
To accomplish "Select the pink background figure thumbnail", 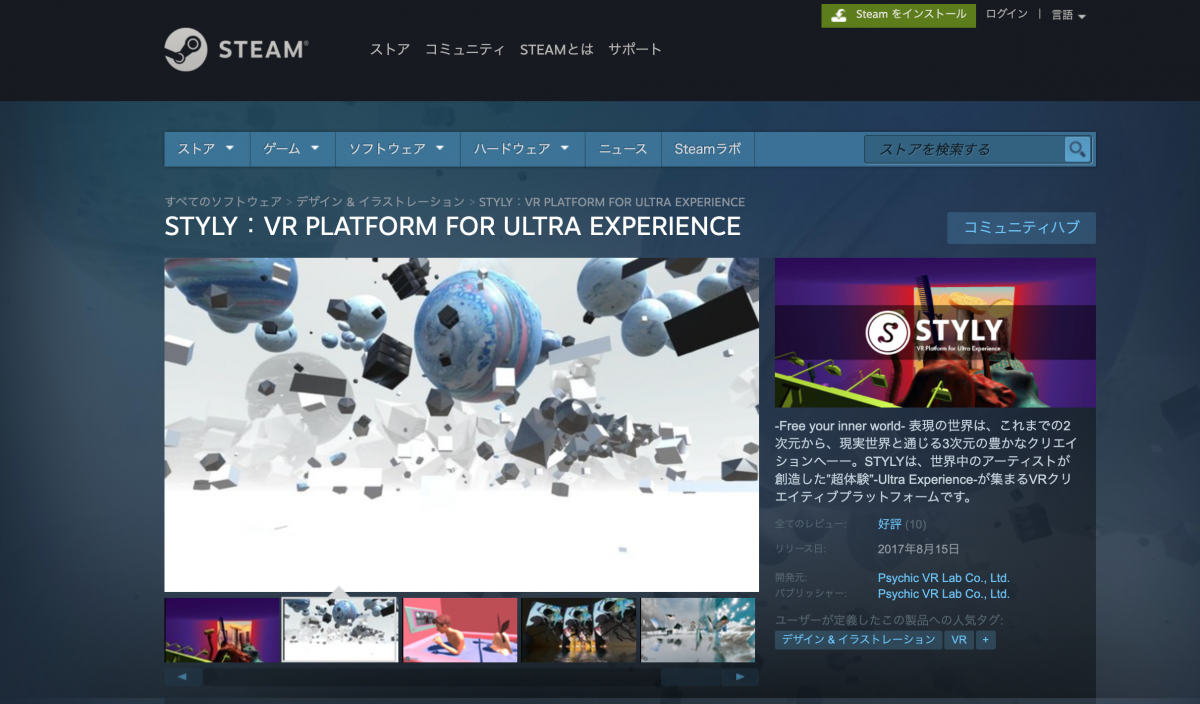I will [x=460, y=630].
